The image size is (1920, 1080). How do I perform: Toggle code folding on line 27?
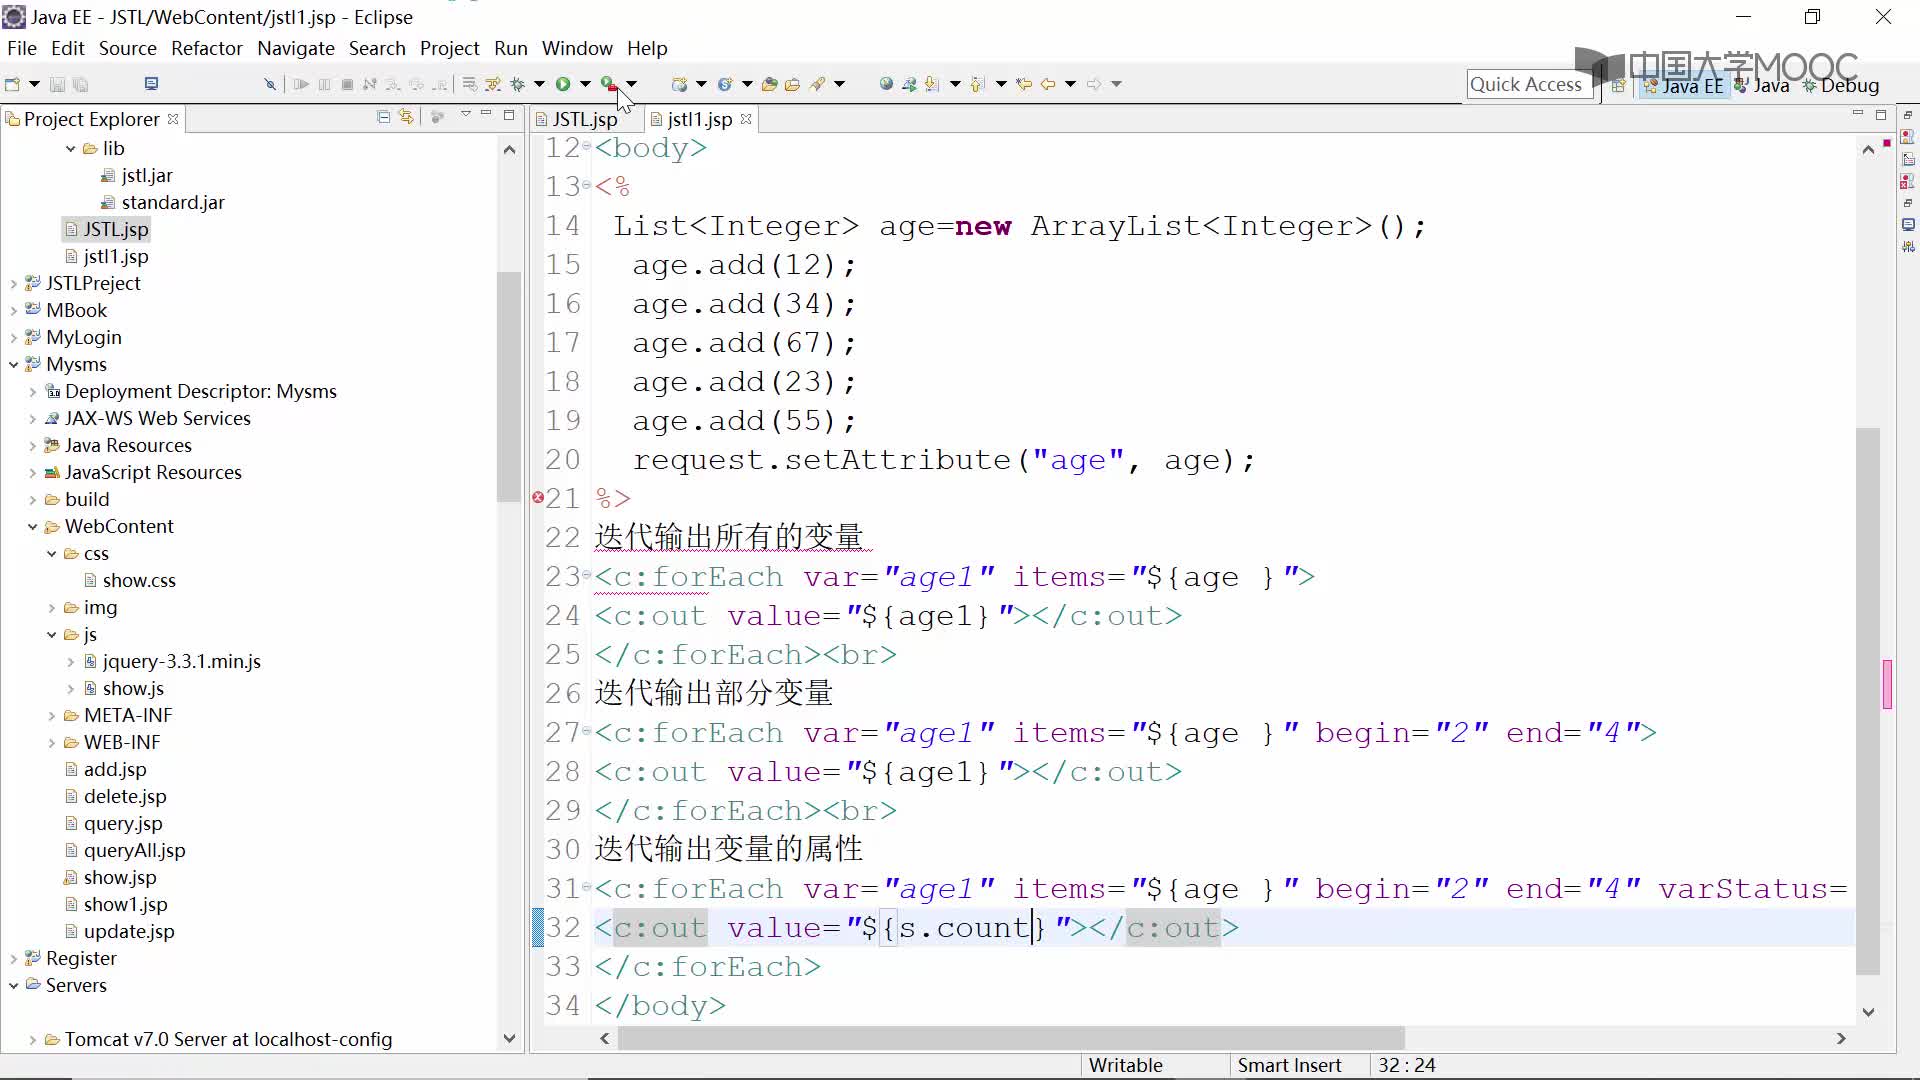587,732
